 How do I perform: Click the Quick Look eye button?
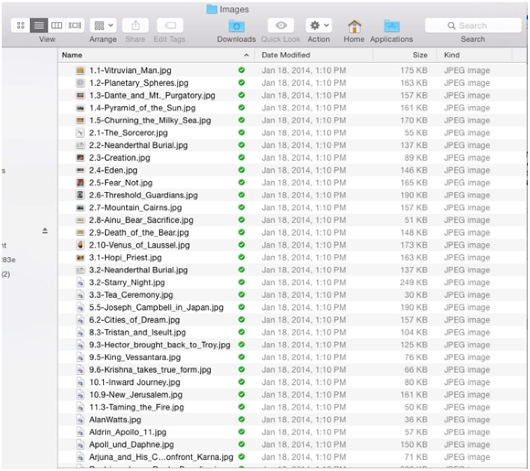281,25
